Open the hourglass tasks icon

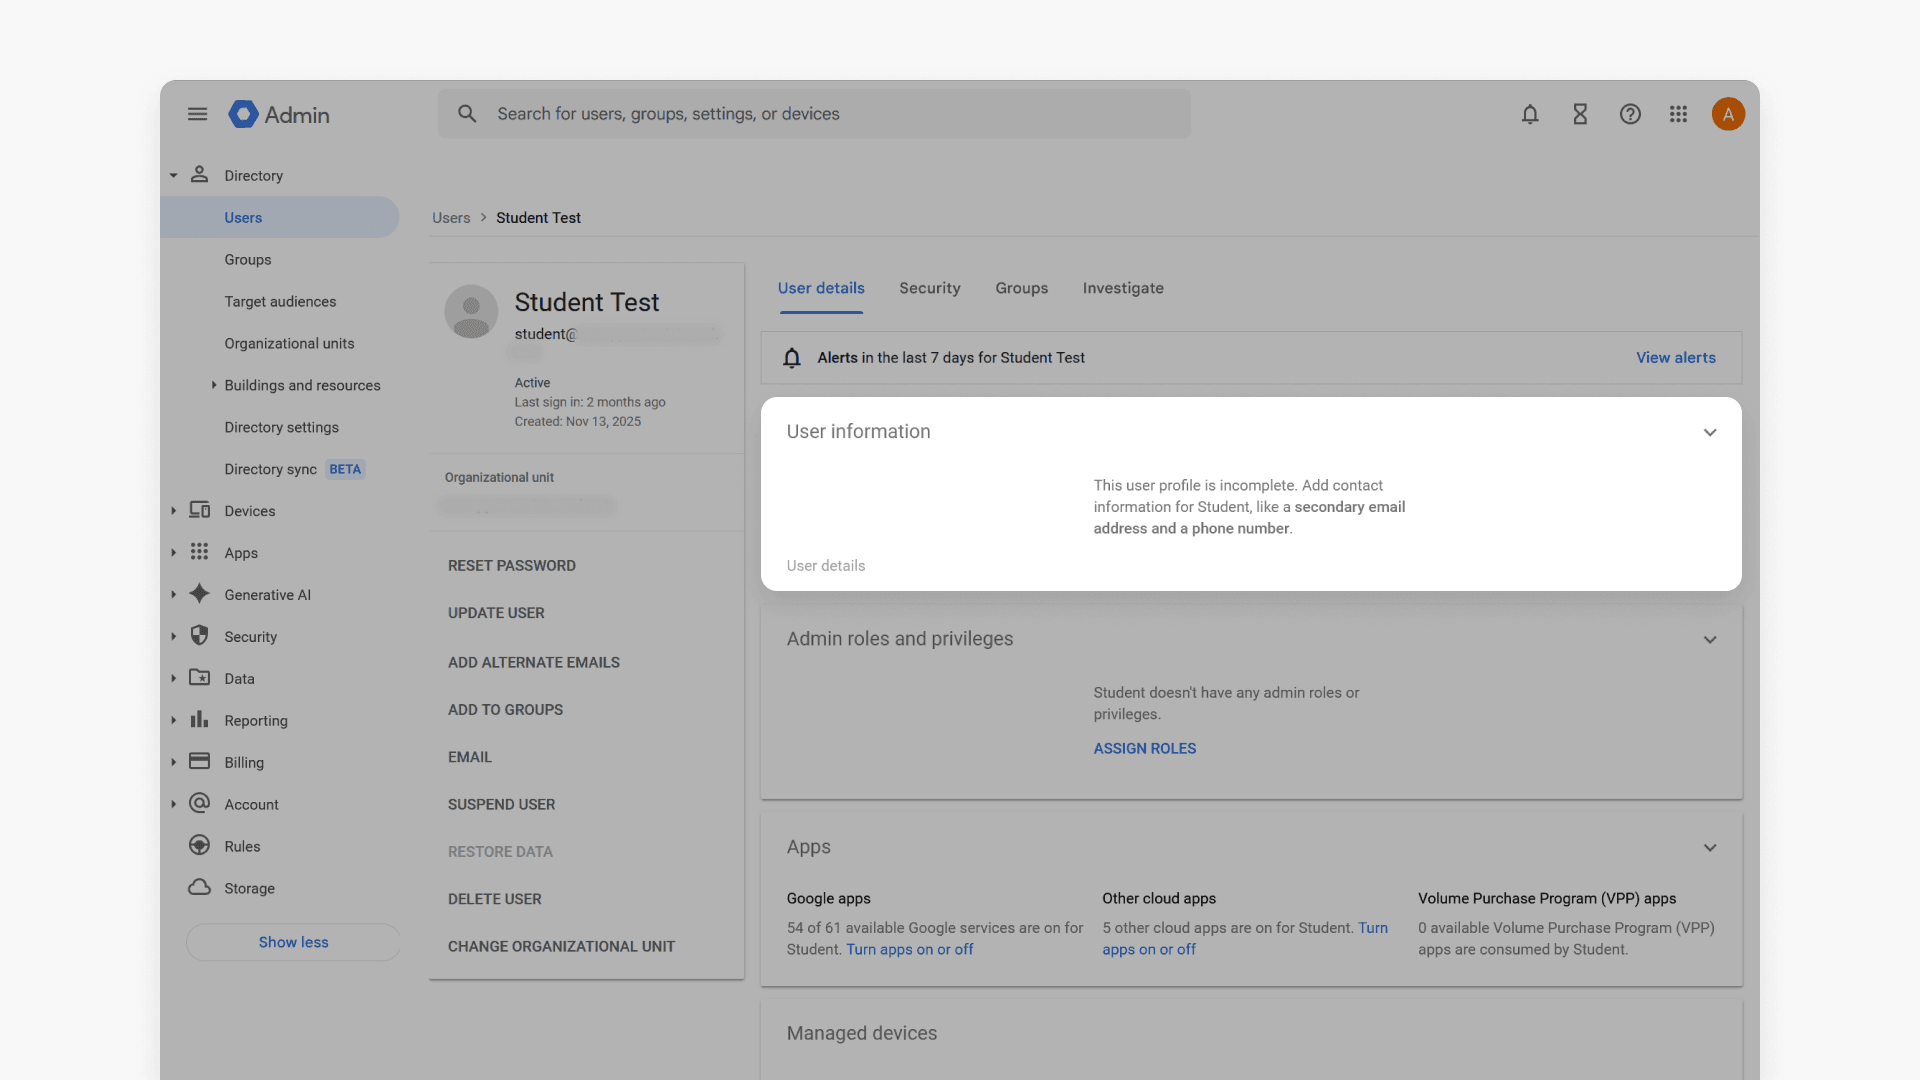pos(1580,114)
